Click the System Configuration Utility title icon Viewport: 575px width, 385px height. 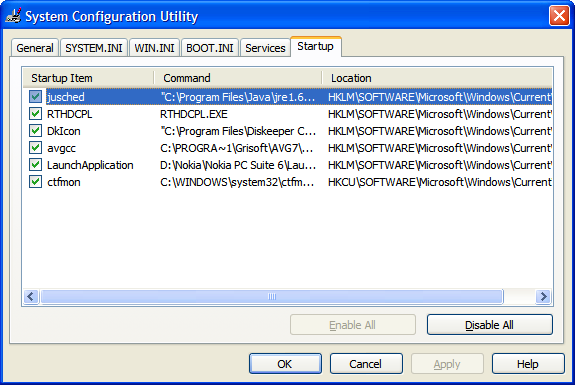[x=13, y=16]
